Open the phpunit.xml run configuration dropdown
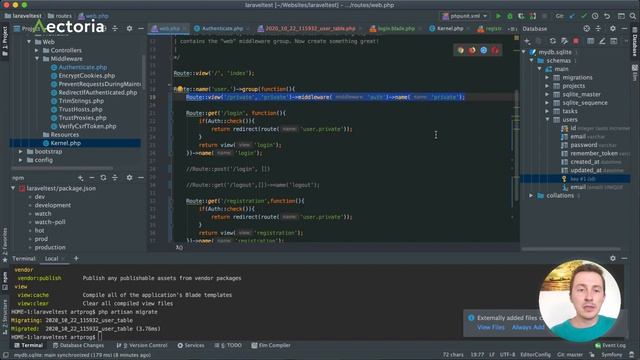The height and width of the screenshot is (360, 640). (464, 16)
